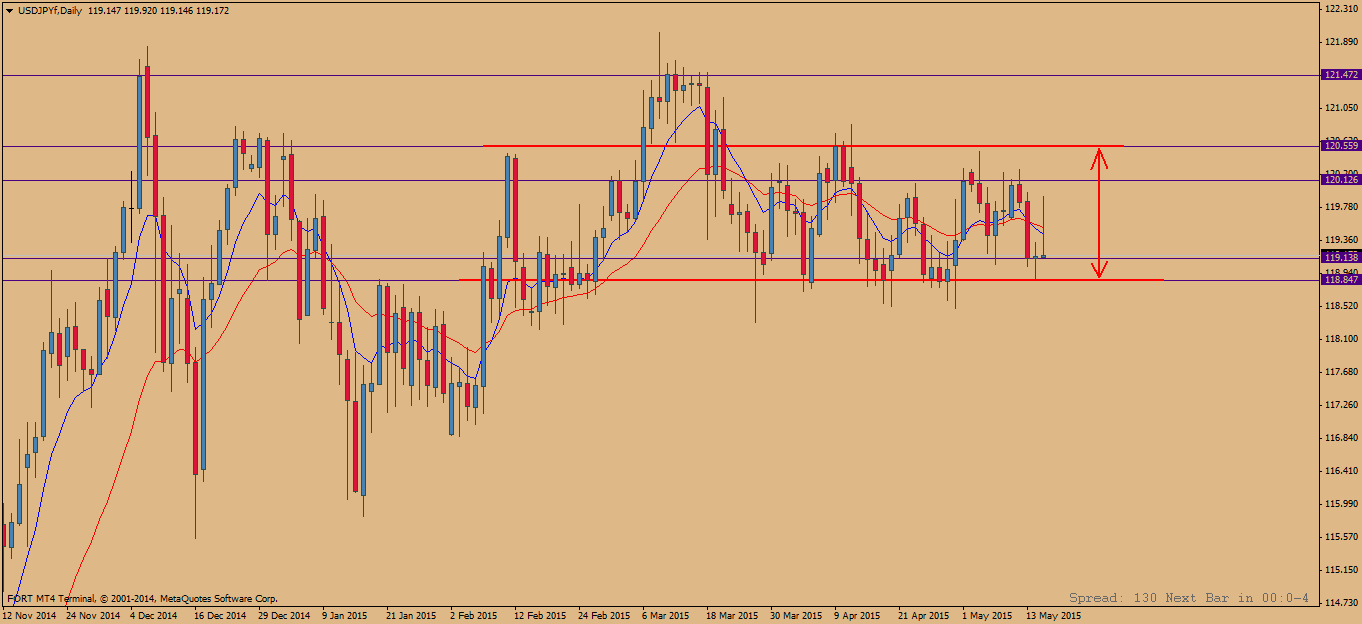
Task: Click the 116.840 price axis value
Action: (x=1340, y=438)
